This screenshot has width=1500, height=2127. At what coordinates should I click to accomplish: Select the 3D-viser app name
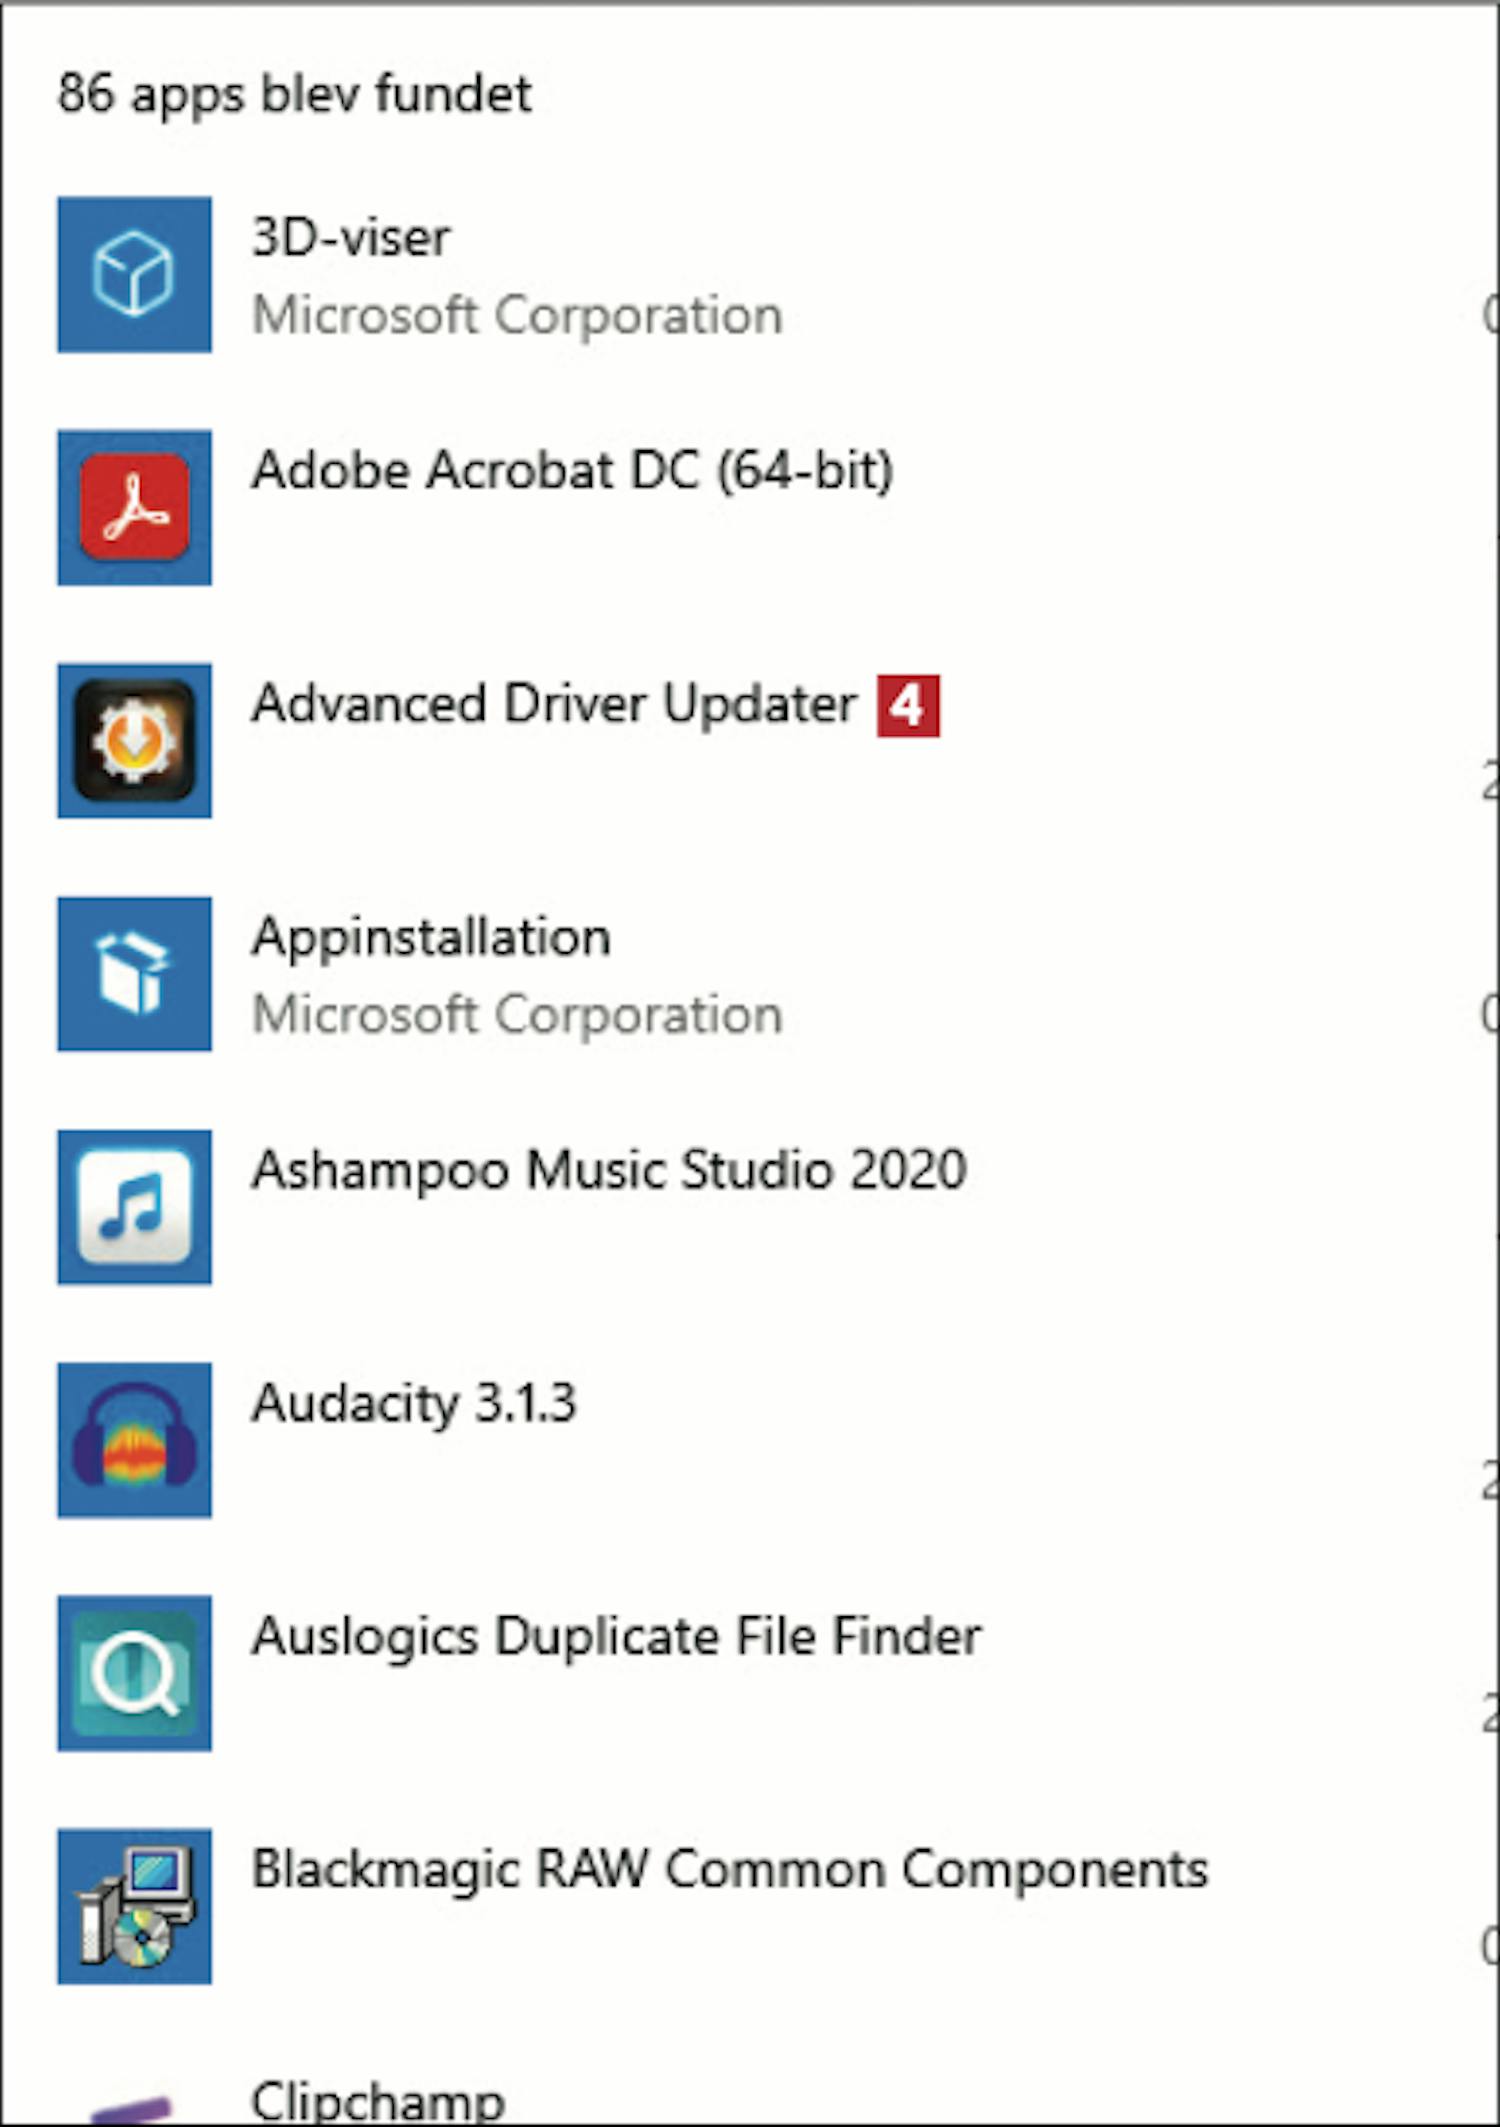(351, 238)
